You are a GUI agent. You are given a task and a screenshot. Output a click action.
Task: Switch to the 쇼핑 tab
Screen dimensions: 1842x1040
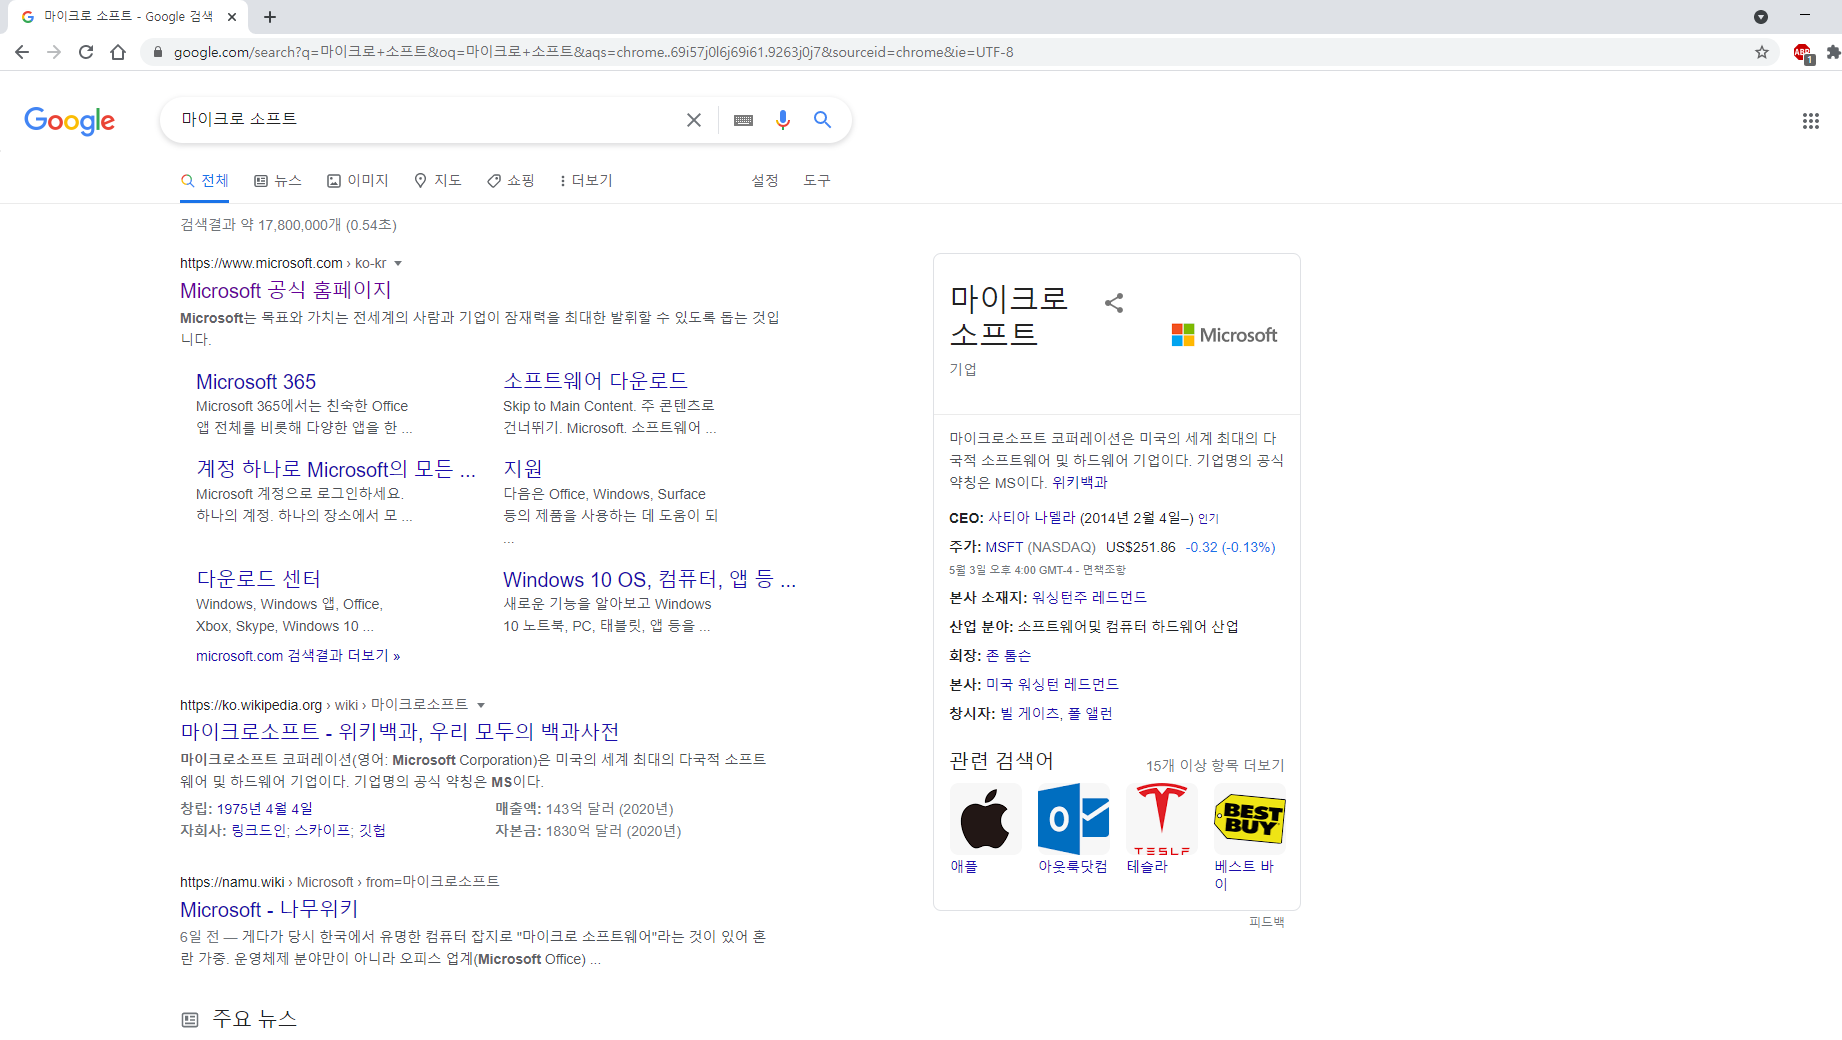511,181
